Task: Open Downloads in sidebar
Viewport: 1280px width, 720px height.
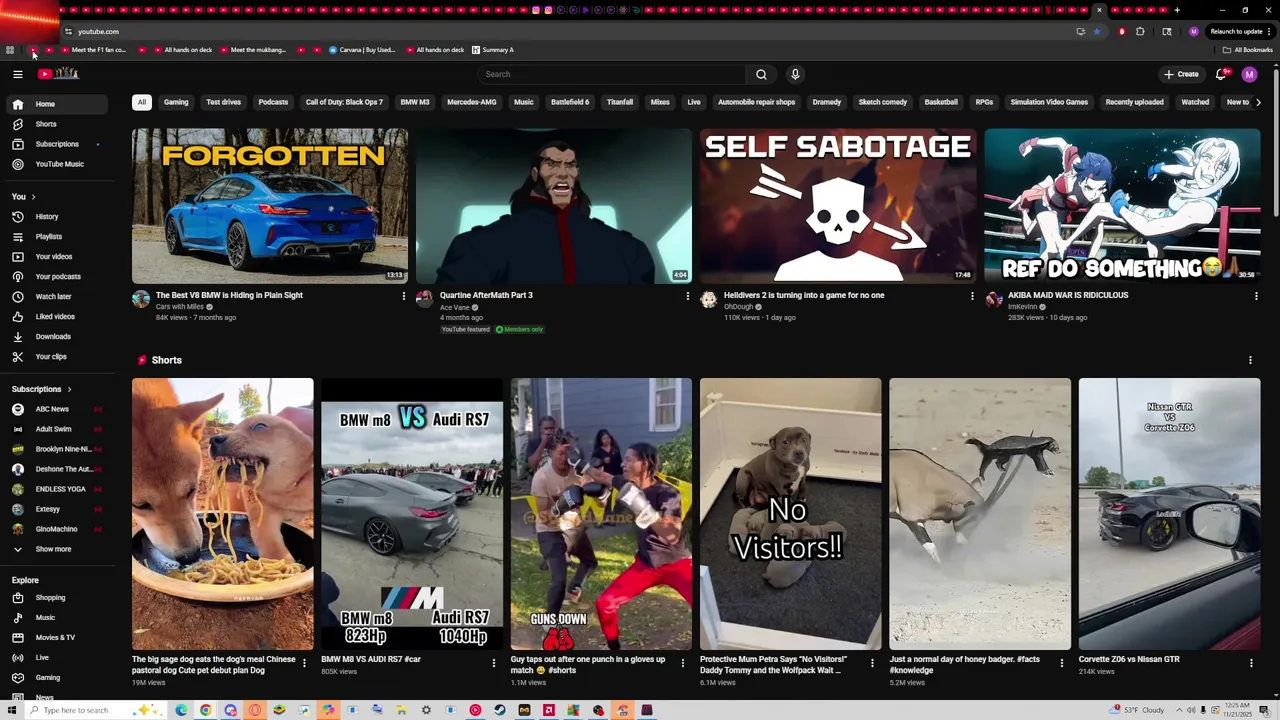Action: coord(58,337)
